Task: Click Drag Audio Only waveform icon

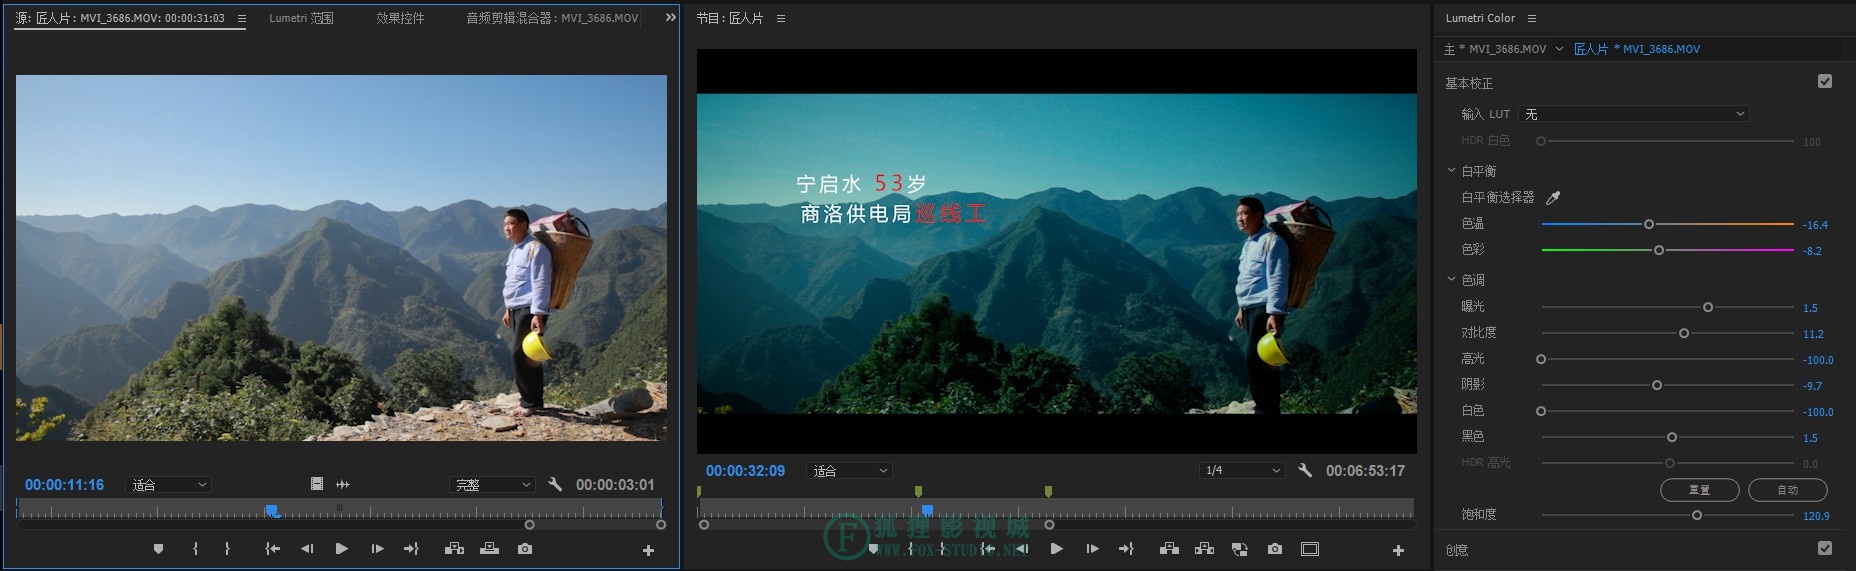Action: 343,484
